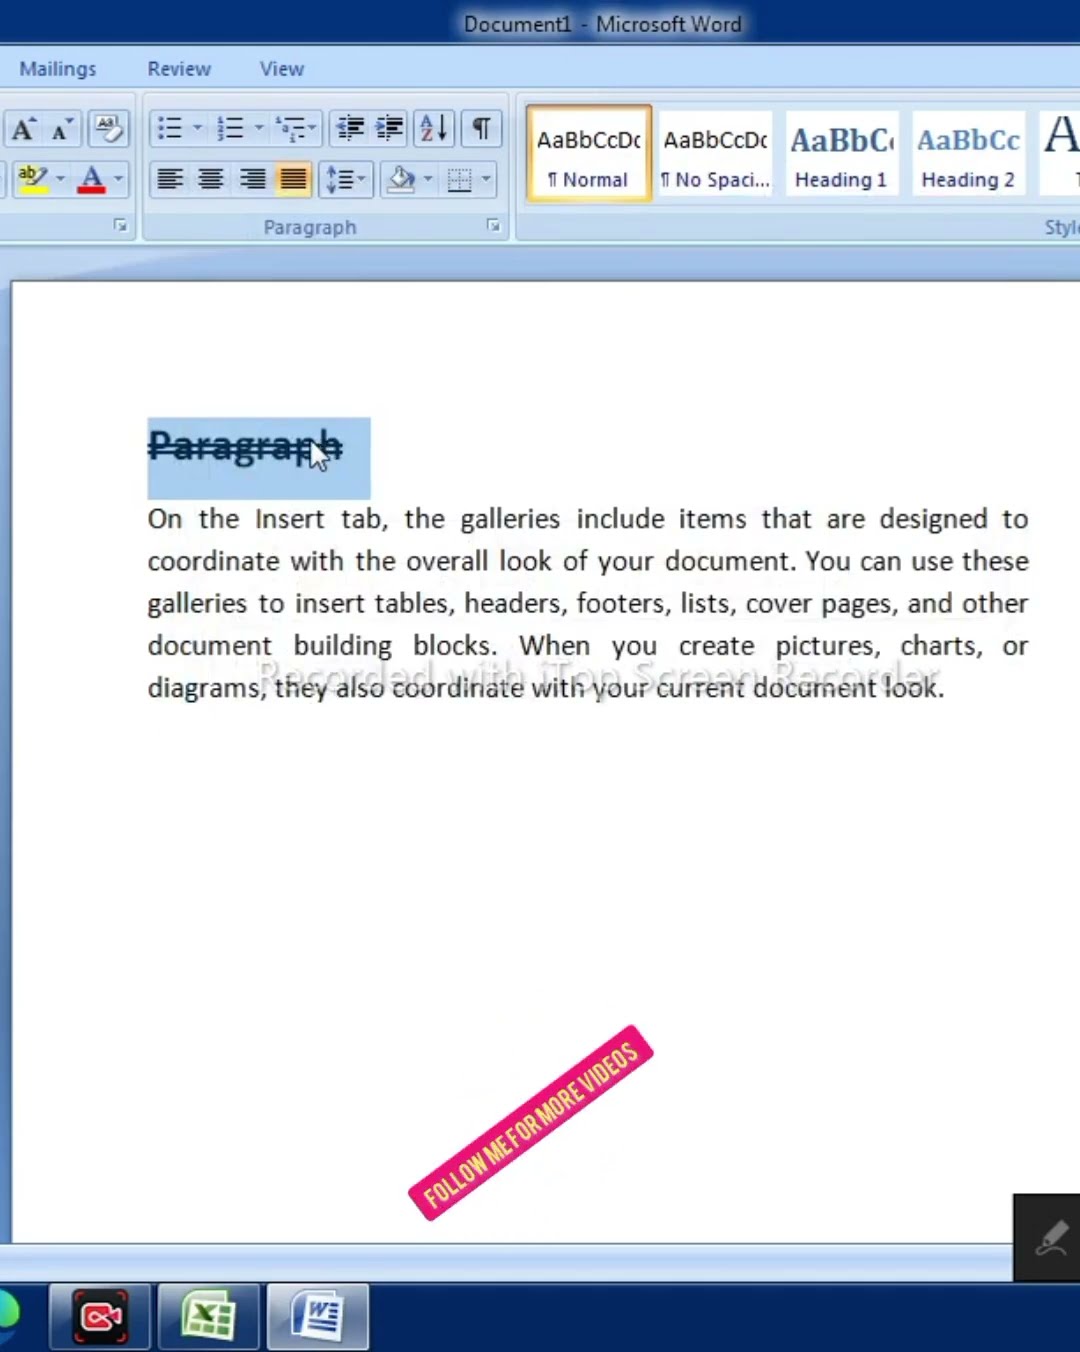The image size is (1080, 1352).
Task: Apply yellow text highlight color
Action: tap(32, 179)
